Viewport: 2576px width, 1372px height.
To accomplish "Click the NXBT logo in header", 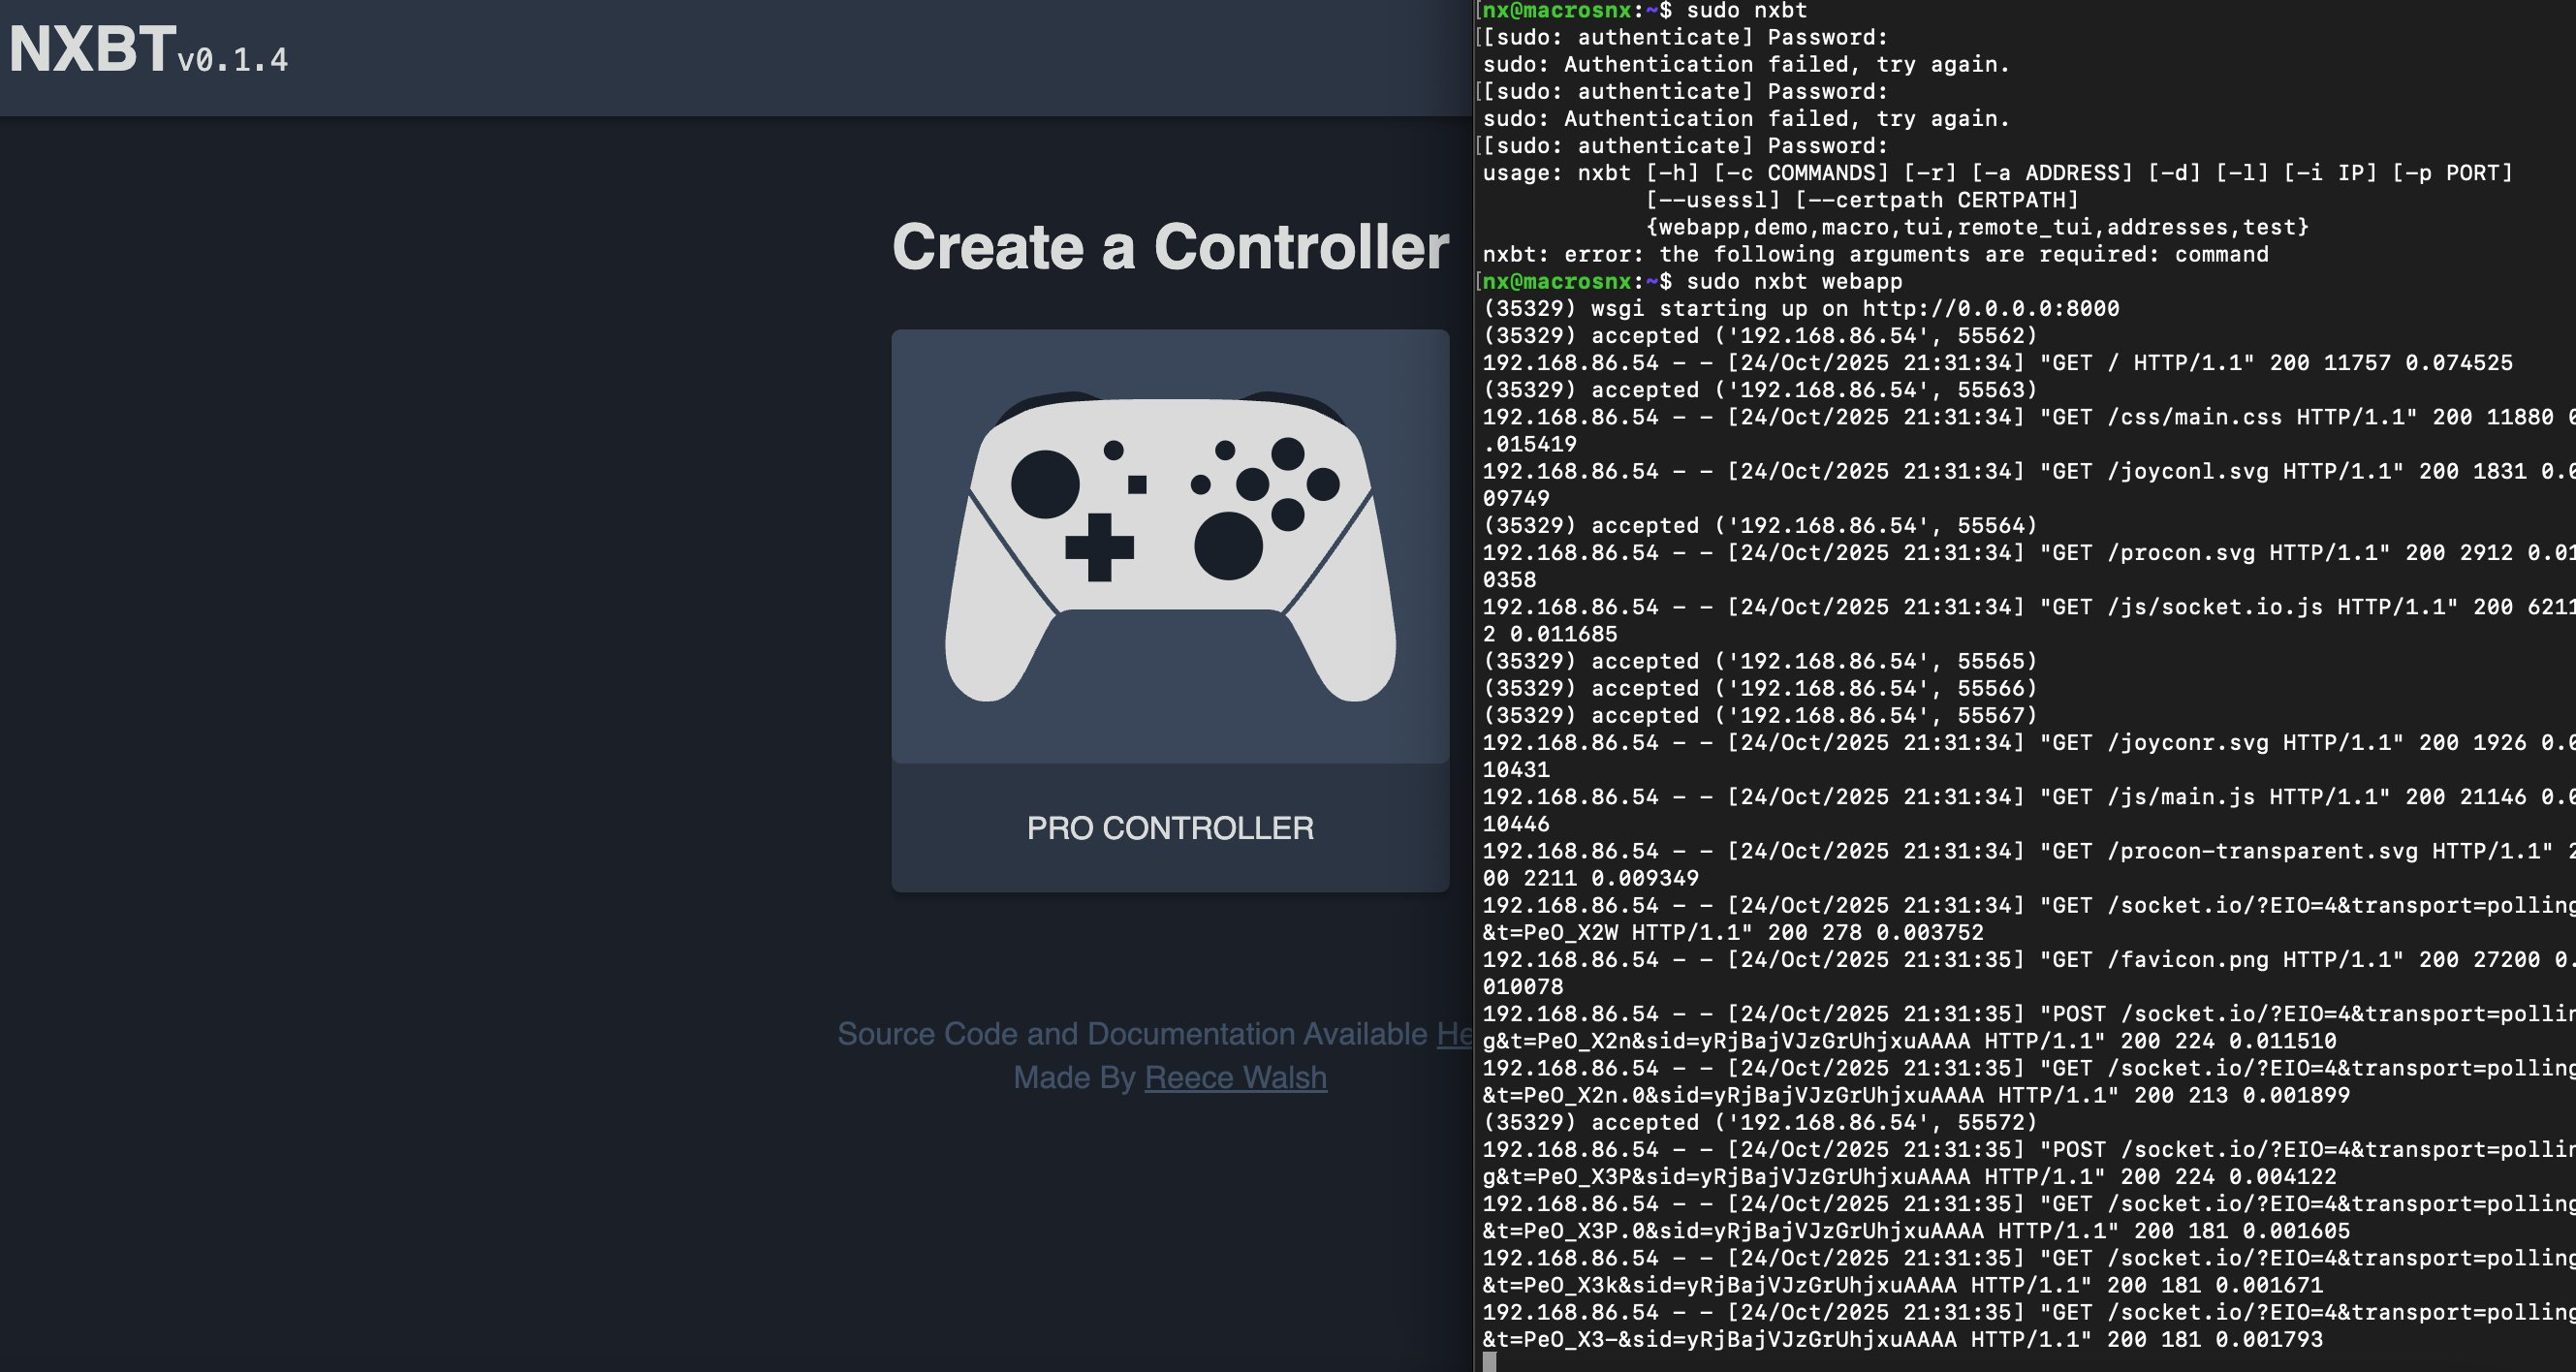I will (92, 48).
